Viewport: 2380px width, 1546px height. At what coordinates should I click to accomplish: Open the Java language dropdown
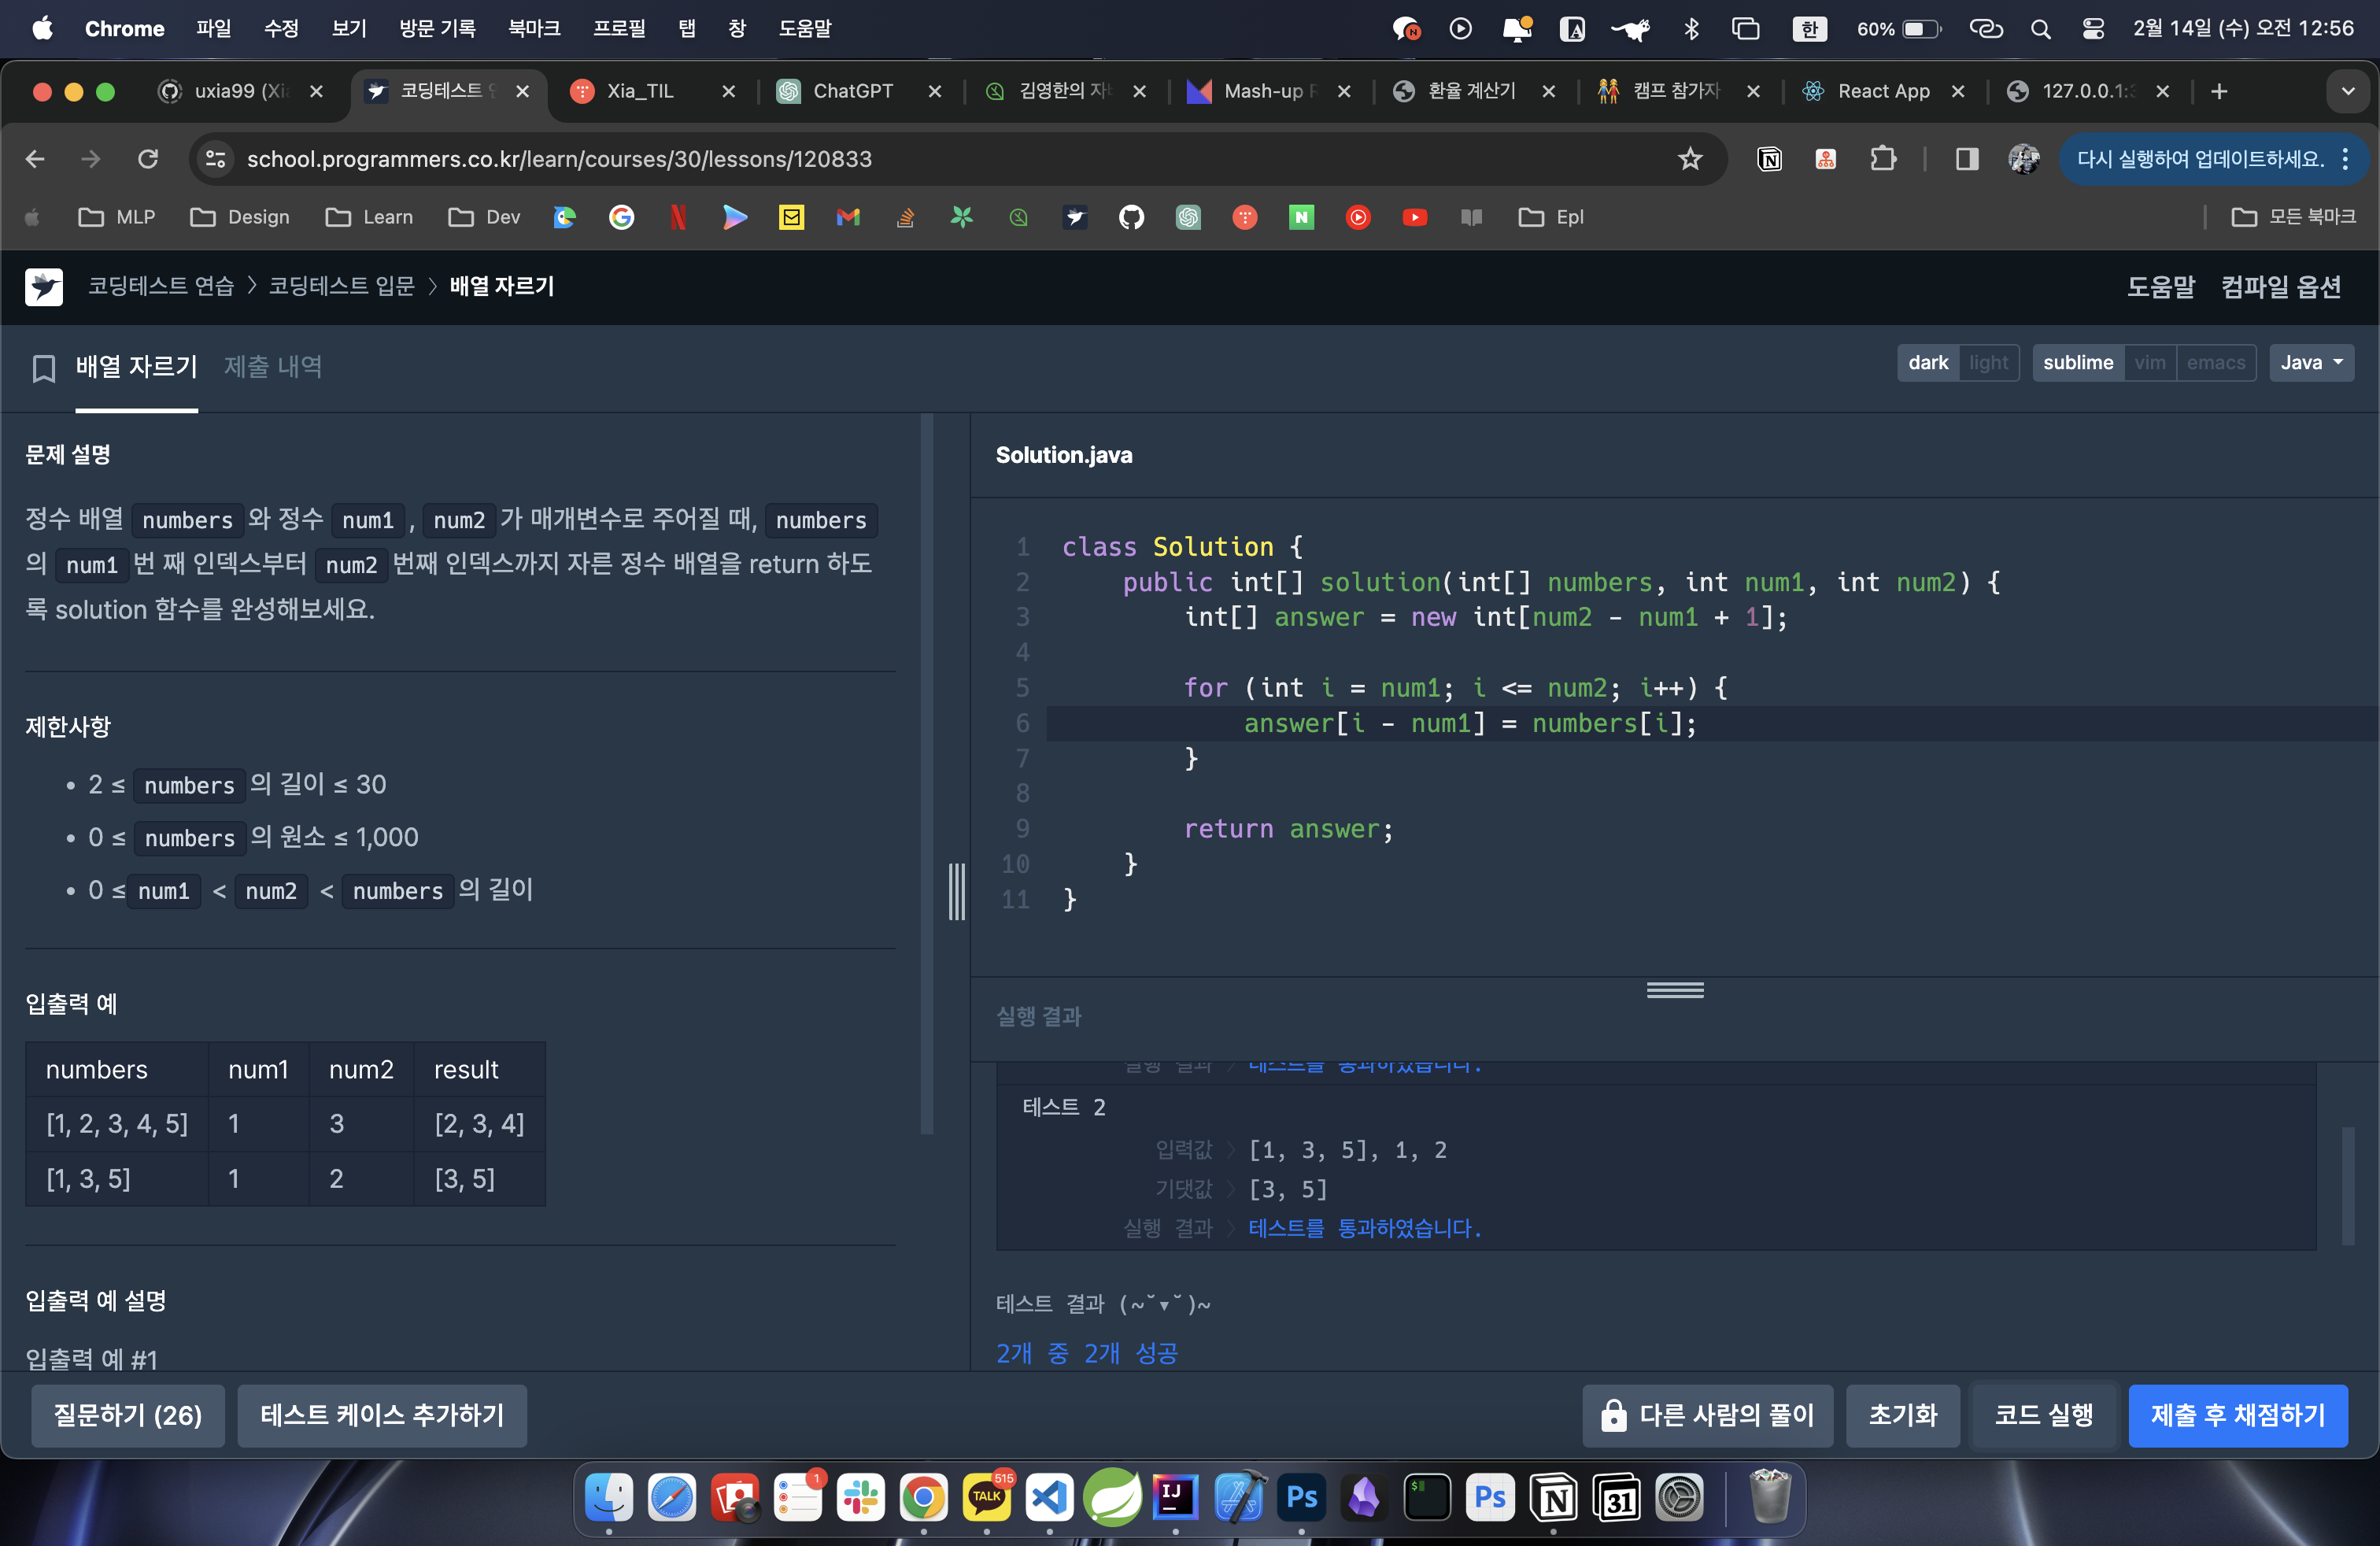pos(2310,363)
